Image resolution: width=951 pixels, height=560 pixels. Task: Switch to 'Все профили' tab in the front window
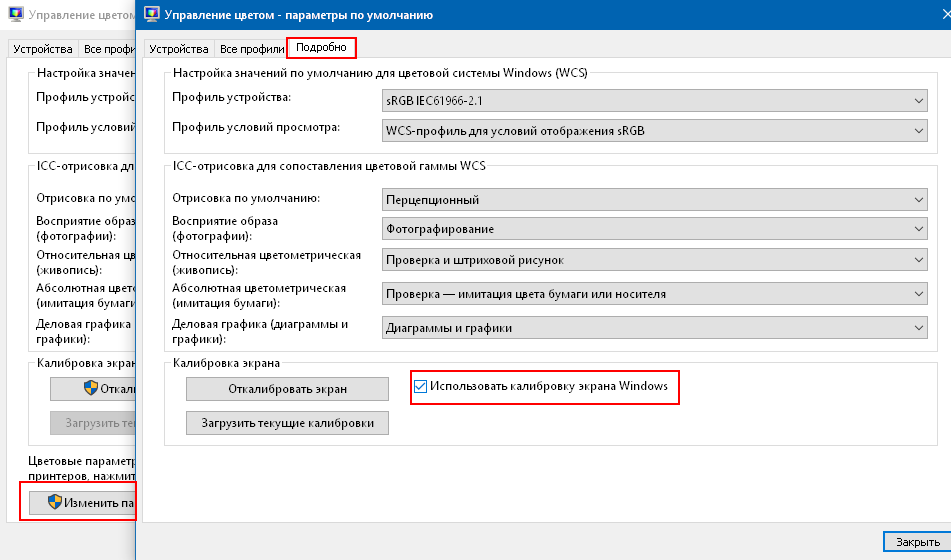click(x=250, y=48)
